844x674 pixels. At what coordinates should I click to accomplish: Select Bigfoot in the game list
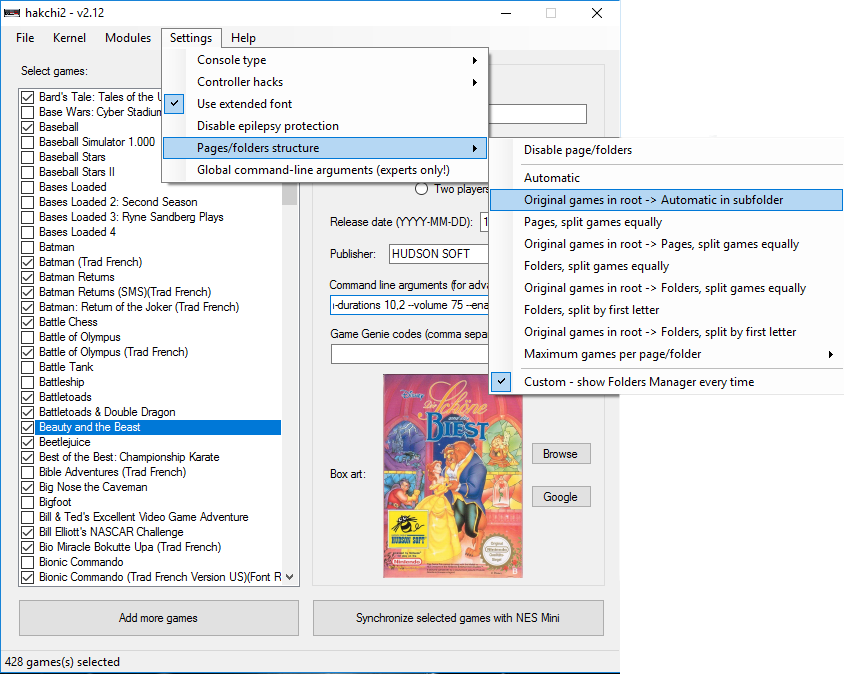[x=55, y=502]
